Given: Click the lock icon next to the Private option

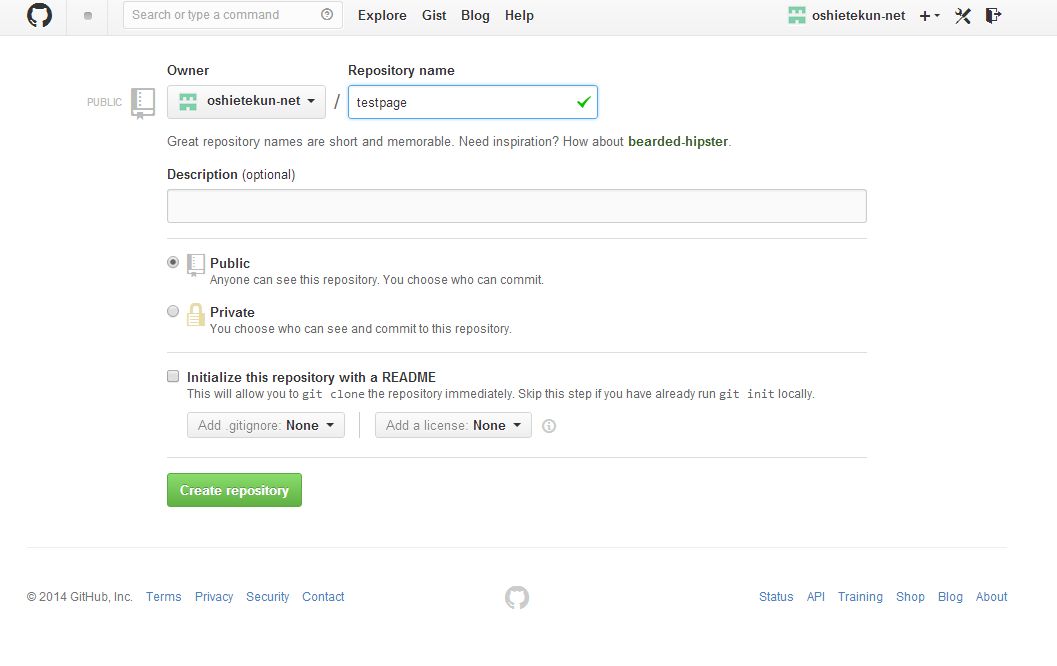Looking at the screenshot, I should [x=195, y=315].
